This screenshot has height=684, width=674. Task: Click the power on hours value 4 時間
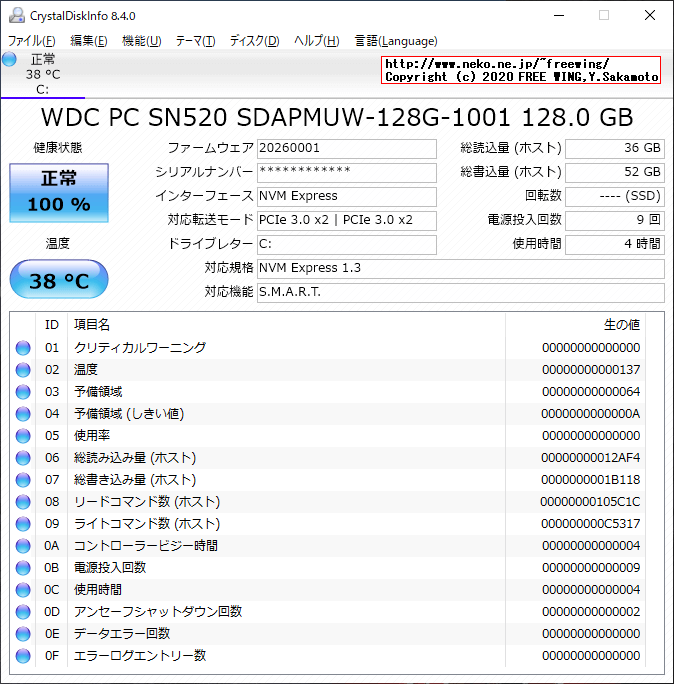point(615,244)
